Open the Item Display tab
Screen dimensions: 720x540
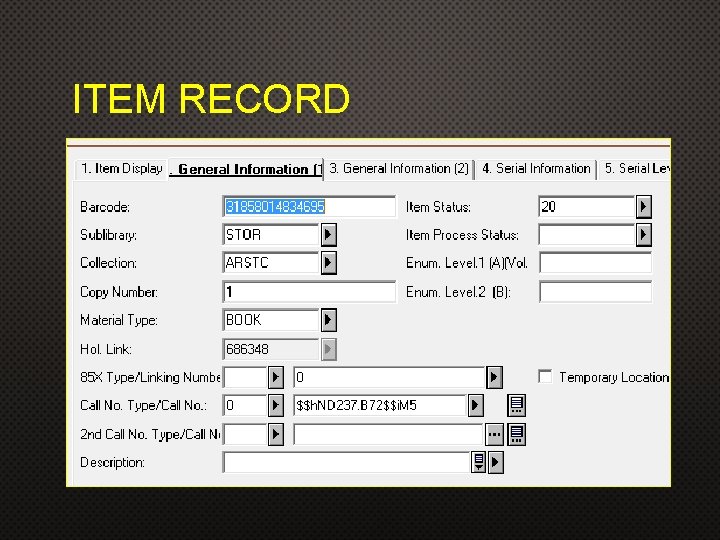tap(121, 169)
